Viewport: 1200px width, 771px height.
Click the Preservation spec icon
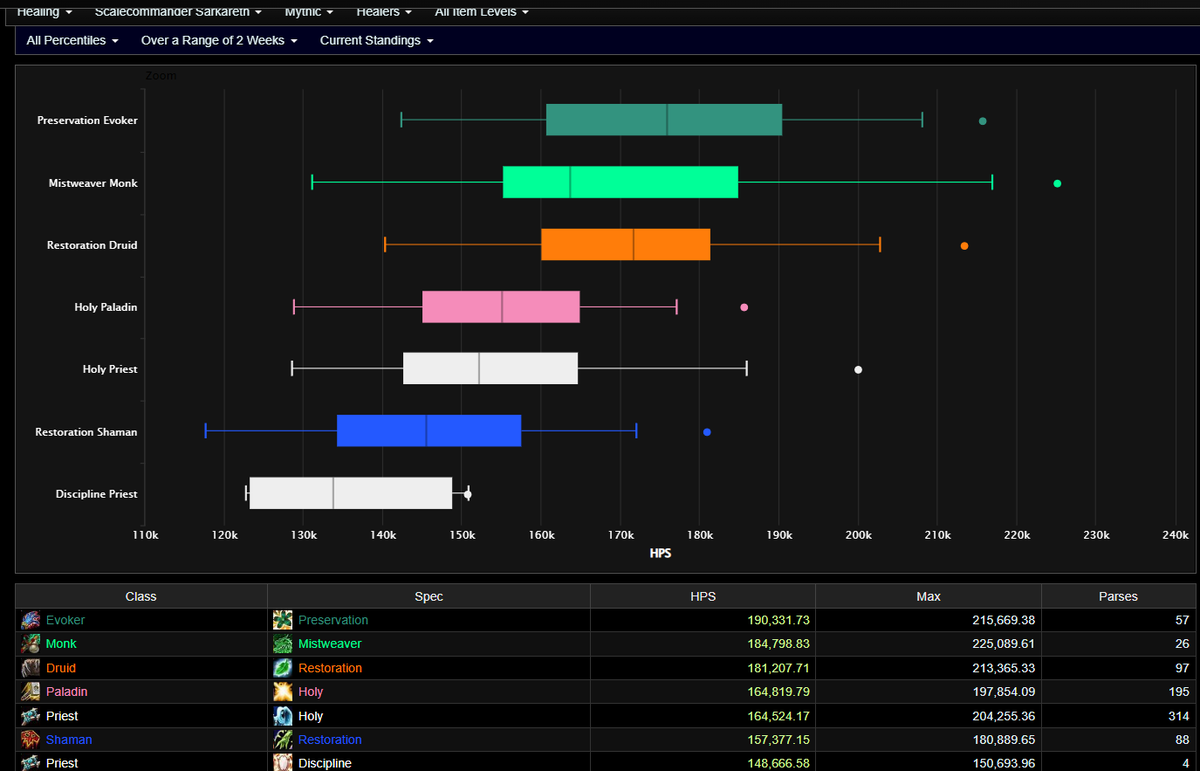pos(283,620)
